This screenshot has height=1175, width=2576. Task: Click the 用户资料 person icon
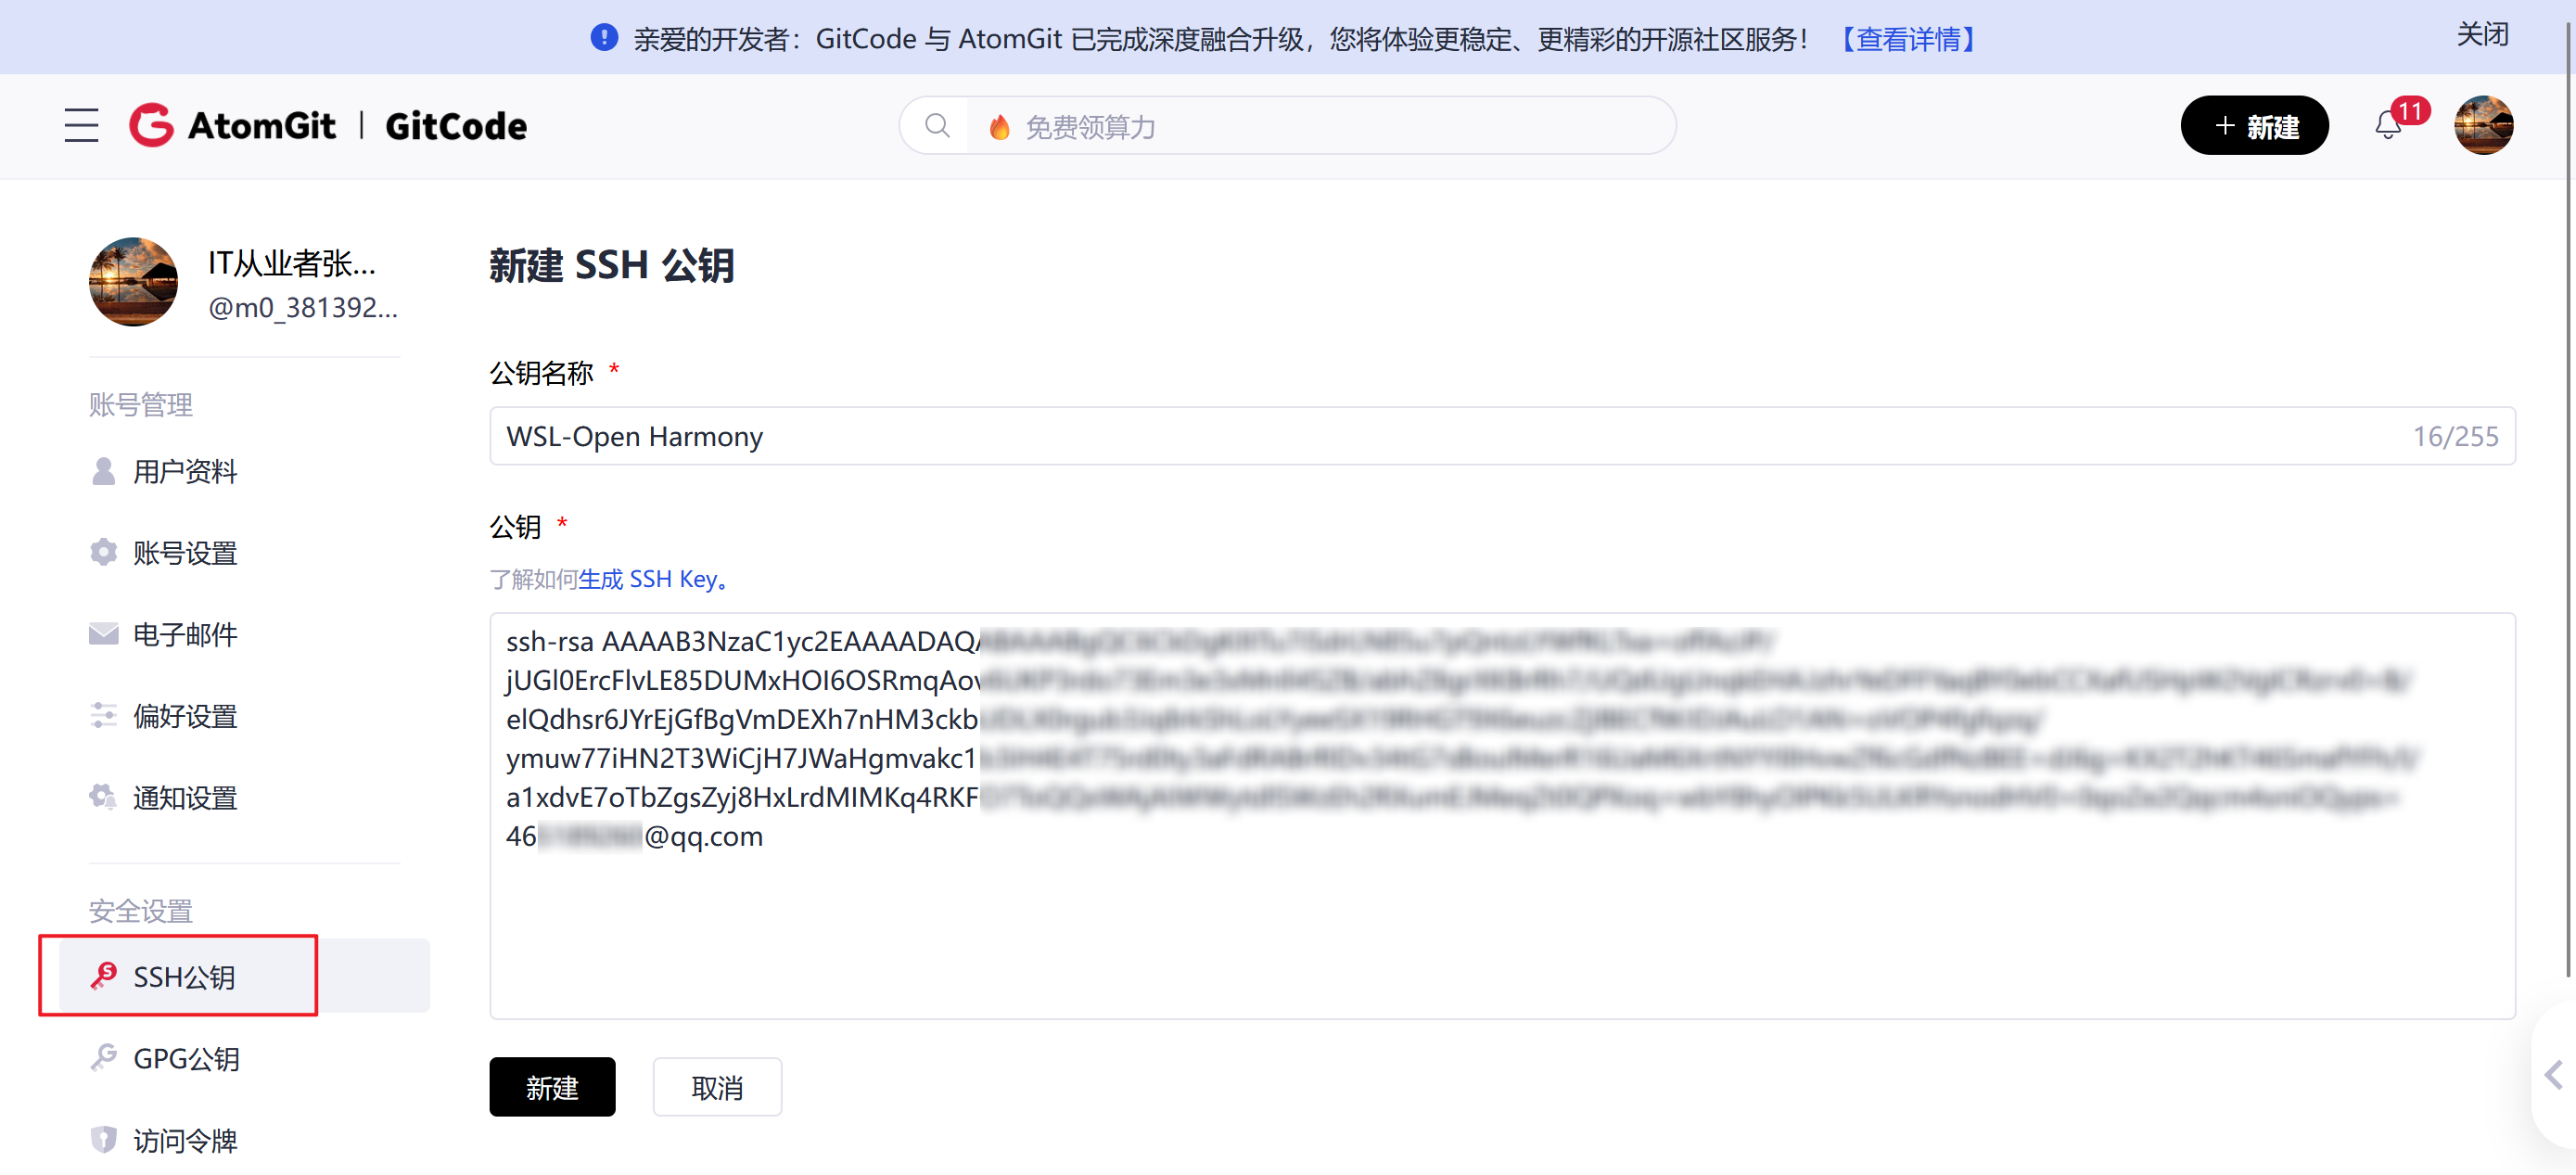pyautogui.click(x=103, y=471)
